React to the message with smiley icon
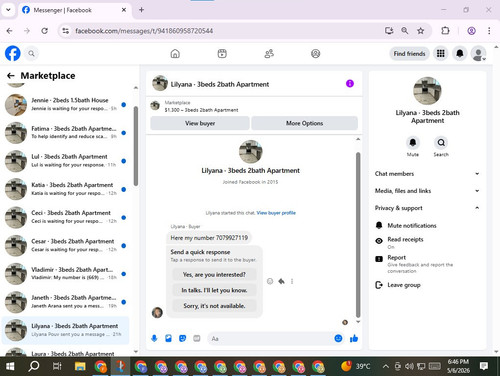This screenshot has height=376, width=500. 270,281
